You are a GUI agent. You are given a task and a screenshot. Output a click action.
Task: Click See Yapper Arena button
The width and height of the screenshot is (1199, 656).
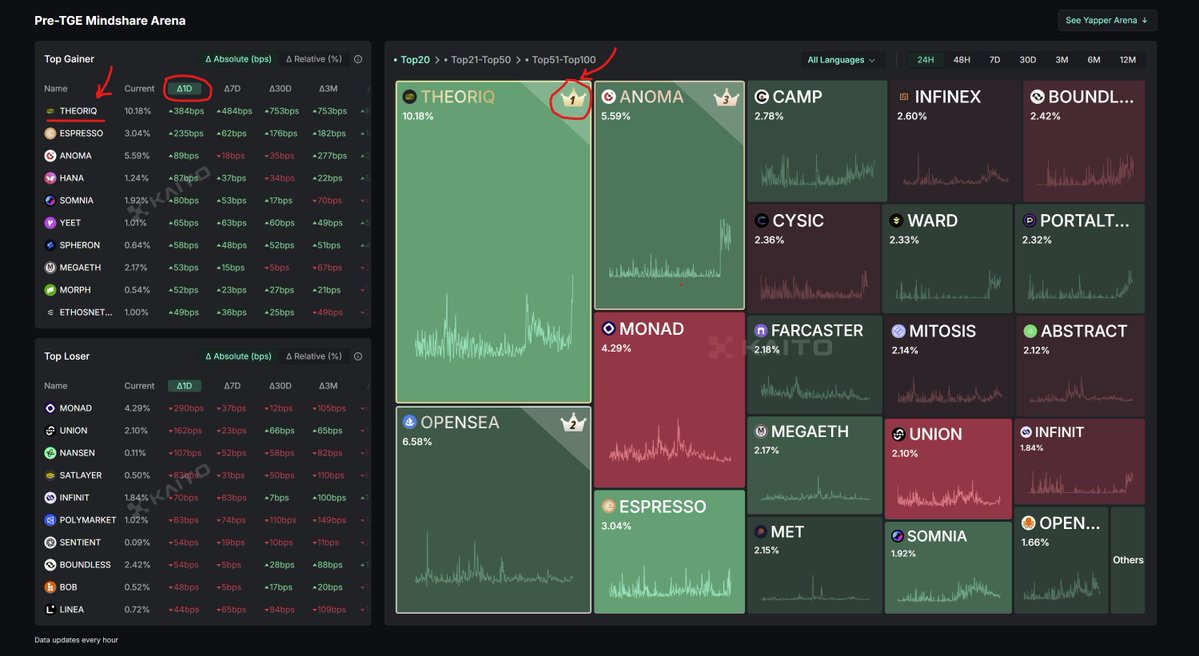click(1106, 21)
